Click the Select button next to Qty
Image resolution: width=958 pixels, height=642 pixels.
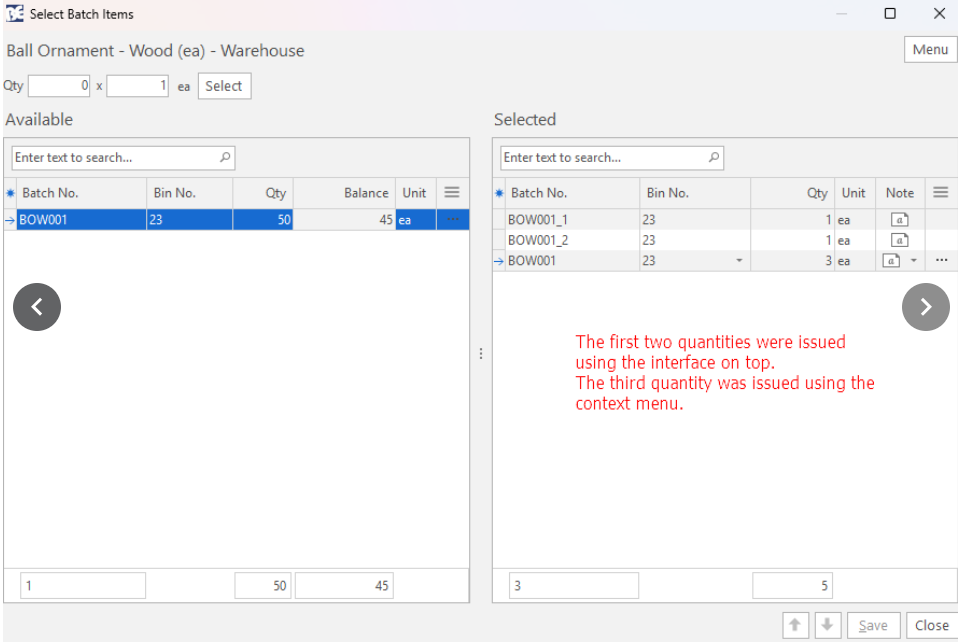coord(224,86)
